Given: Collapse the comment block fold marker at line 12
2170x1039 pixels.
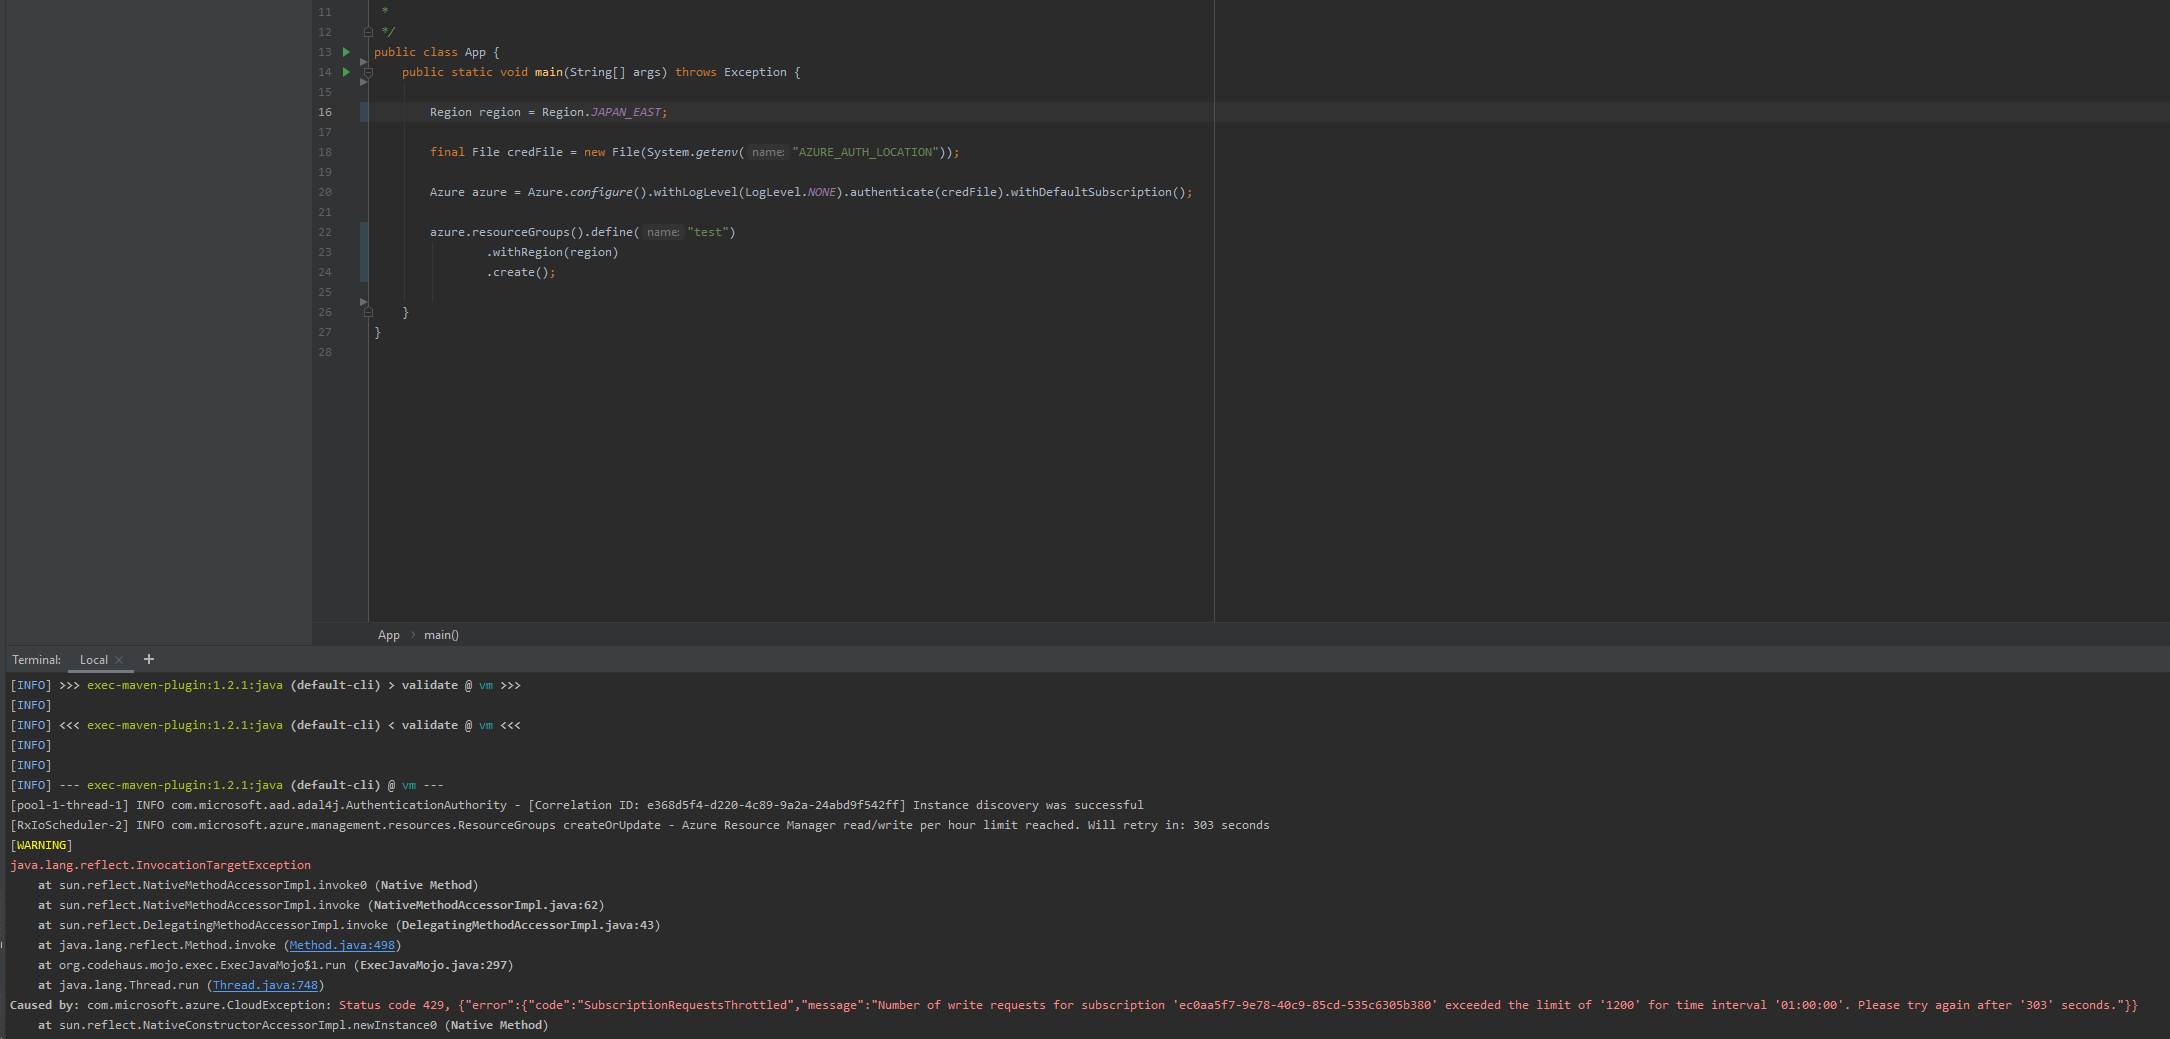Looking at the screenshot, I should coord(368,32).
